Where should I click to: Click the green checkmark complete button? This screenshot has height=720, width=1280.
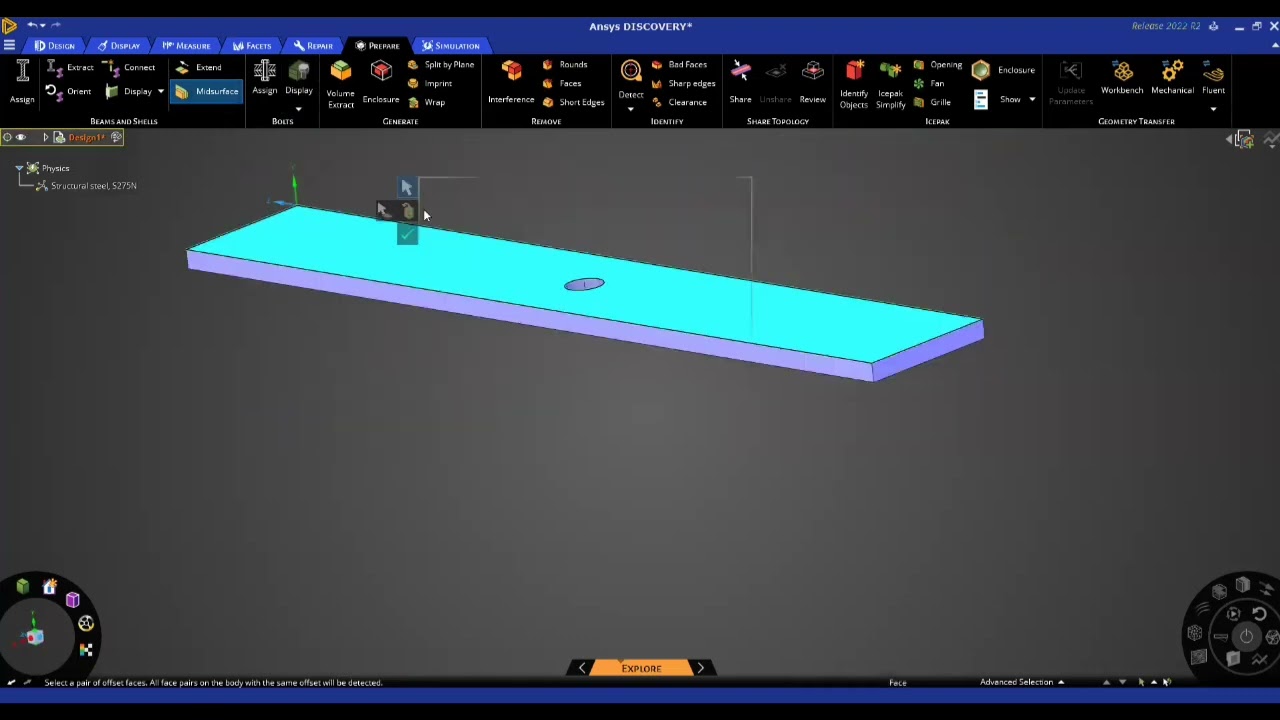[x=407, y=234]
